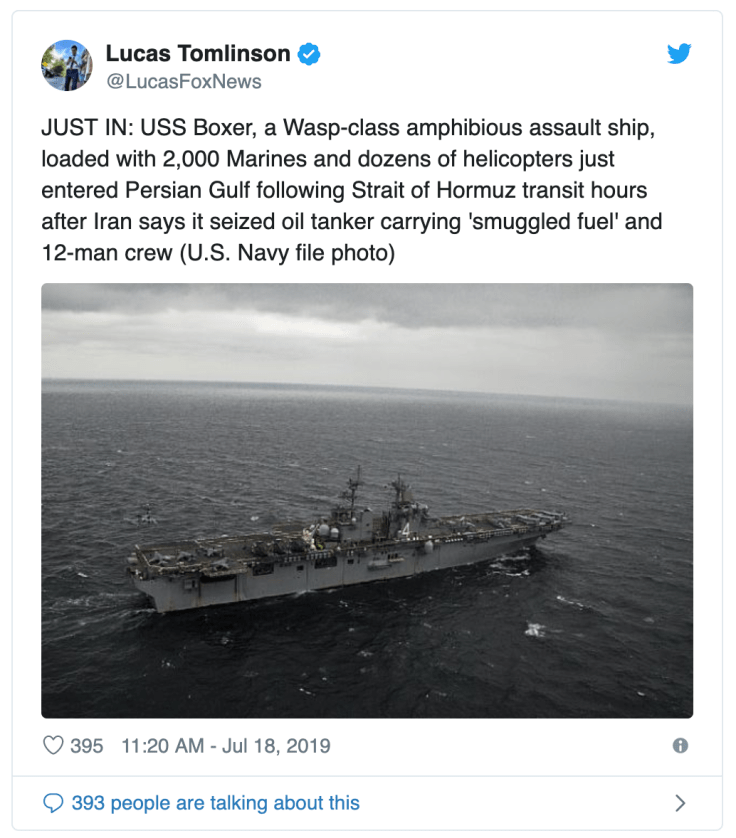This screenshot has width=736, height=838.
Task: Click the blue verified badge
Action: tap(310, 54)
